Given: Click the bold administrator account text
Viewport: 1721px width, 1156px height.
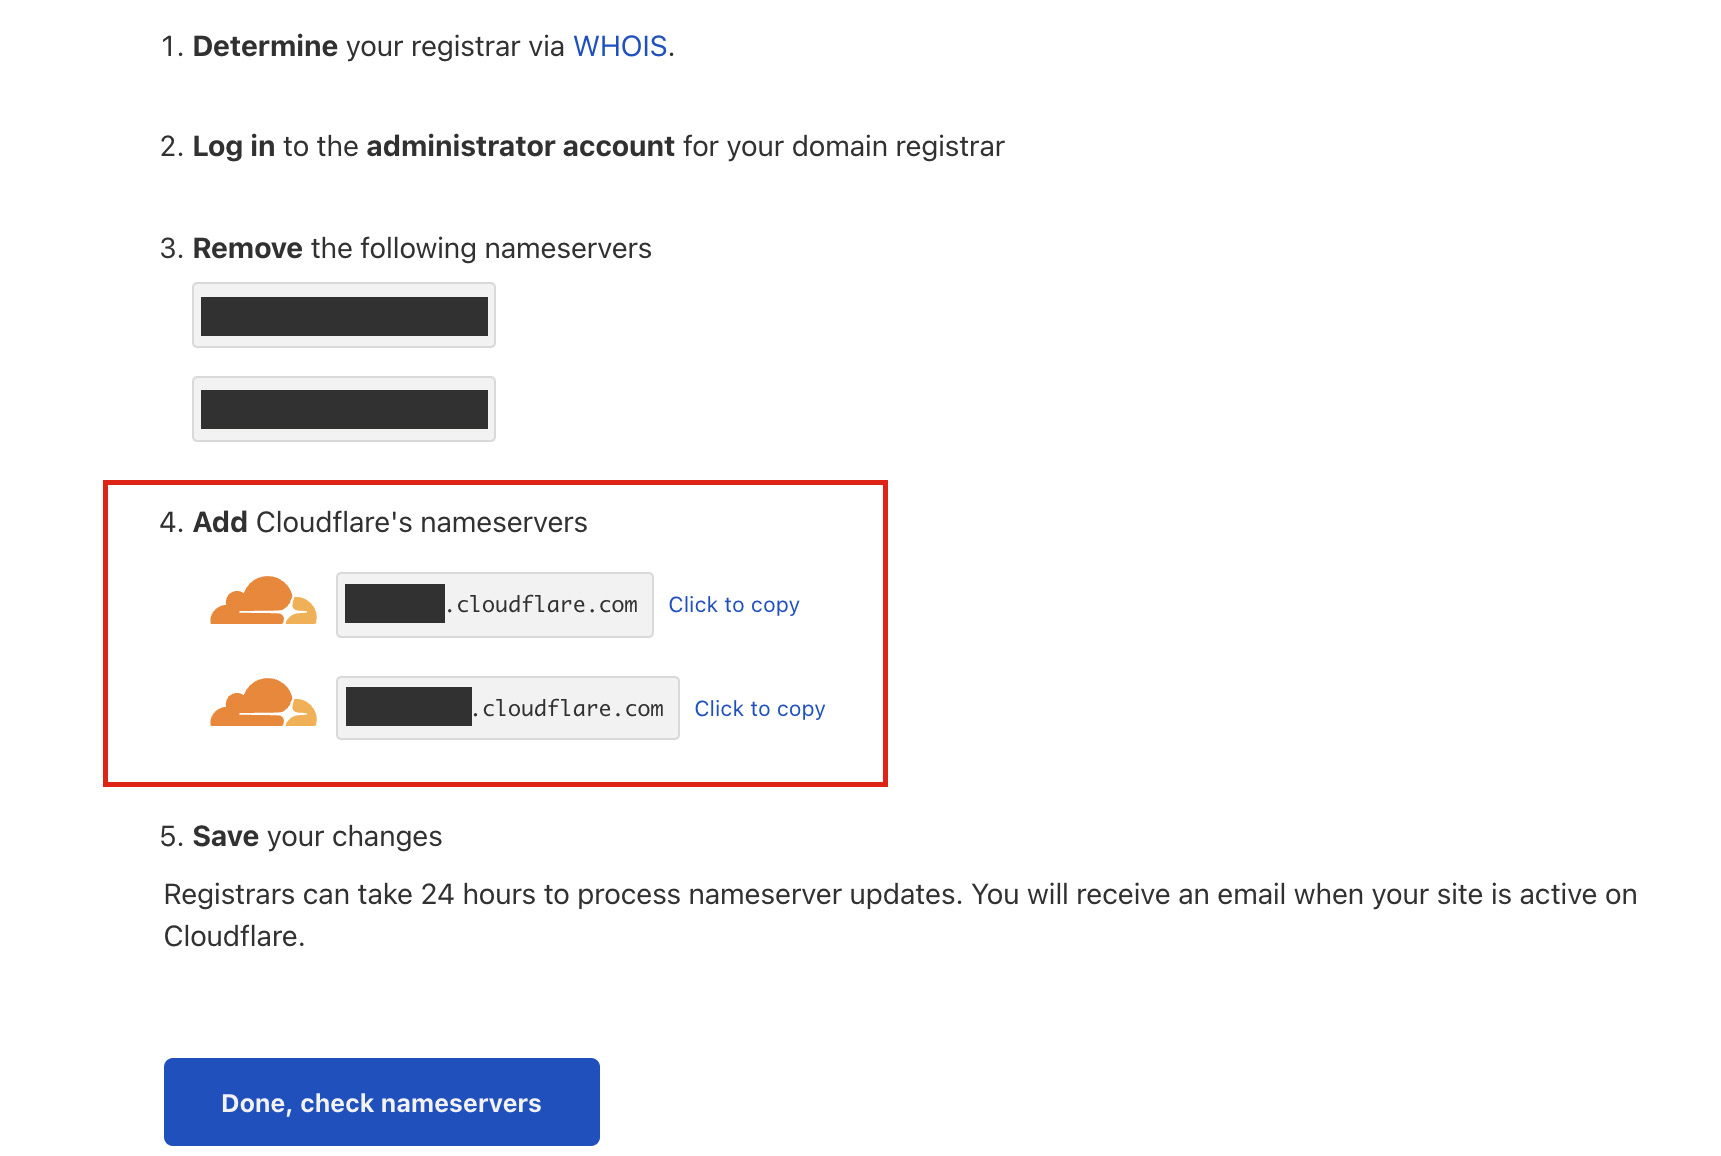Looking at the screenshot, I should pyautogui.click(x=520, y=146).
